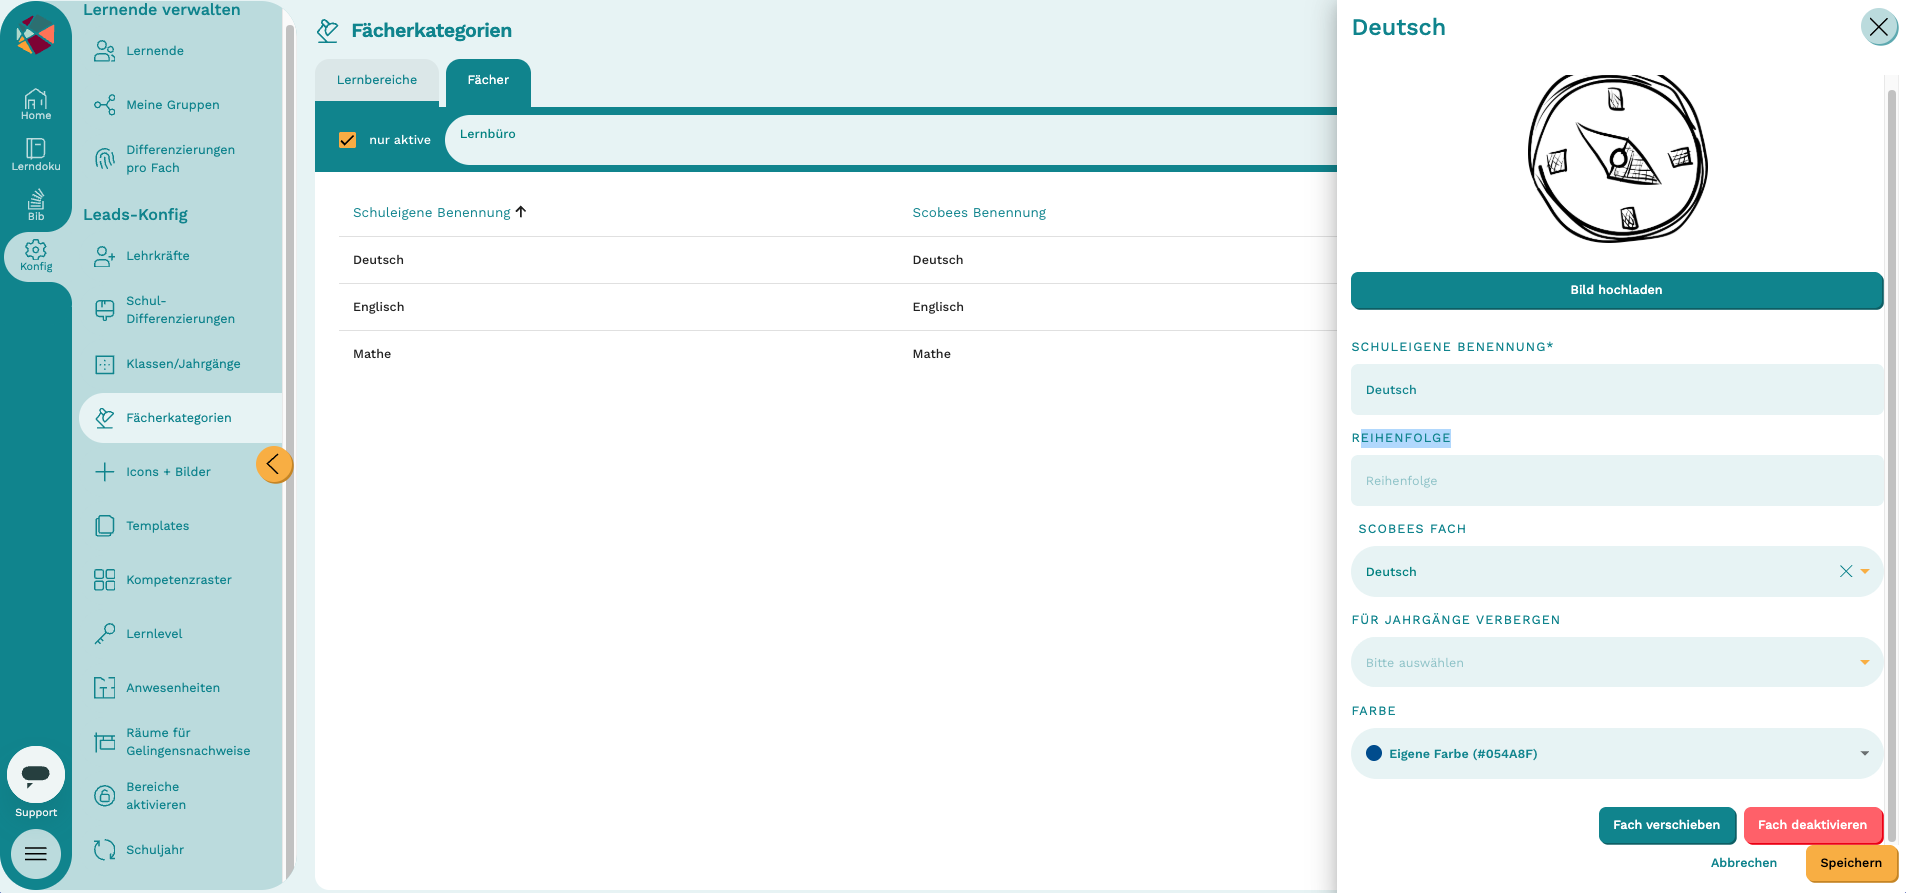Expand the Scobees Fach dropdown
This screenshot has height=893, width=1906.
1865,571
